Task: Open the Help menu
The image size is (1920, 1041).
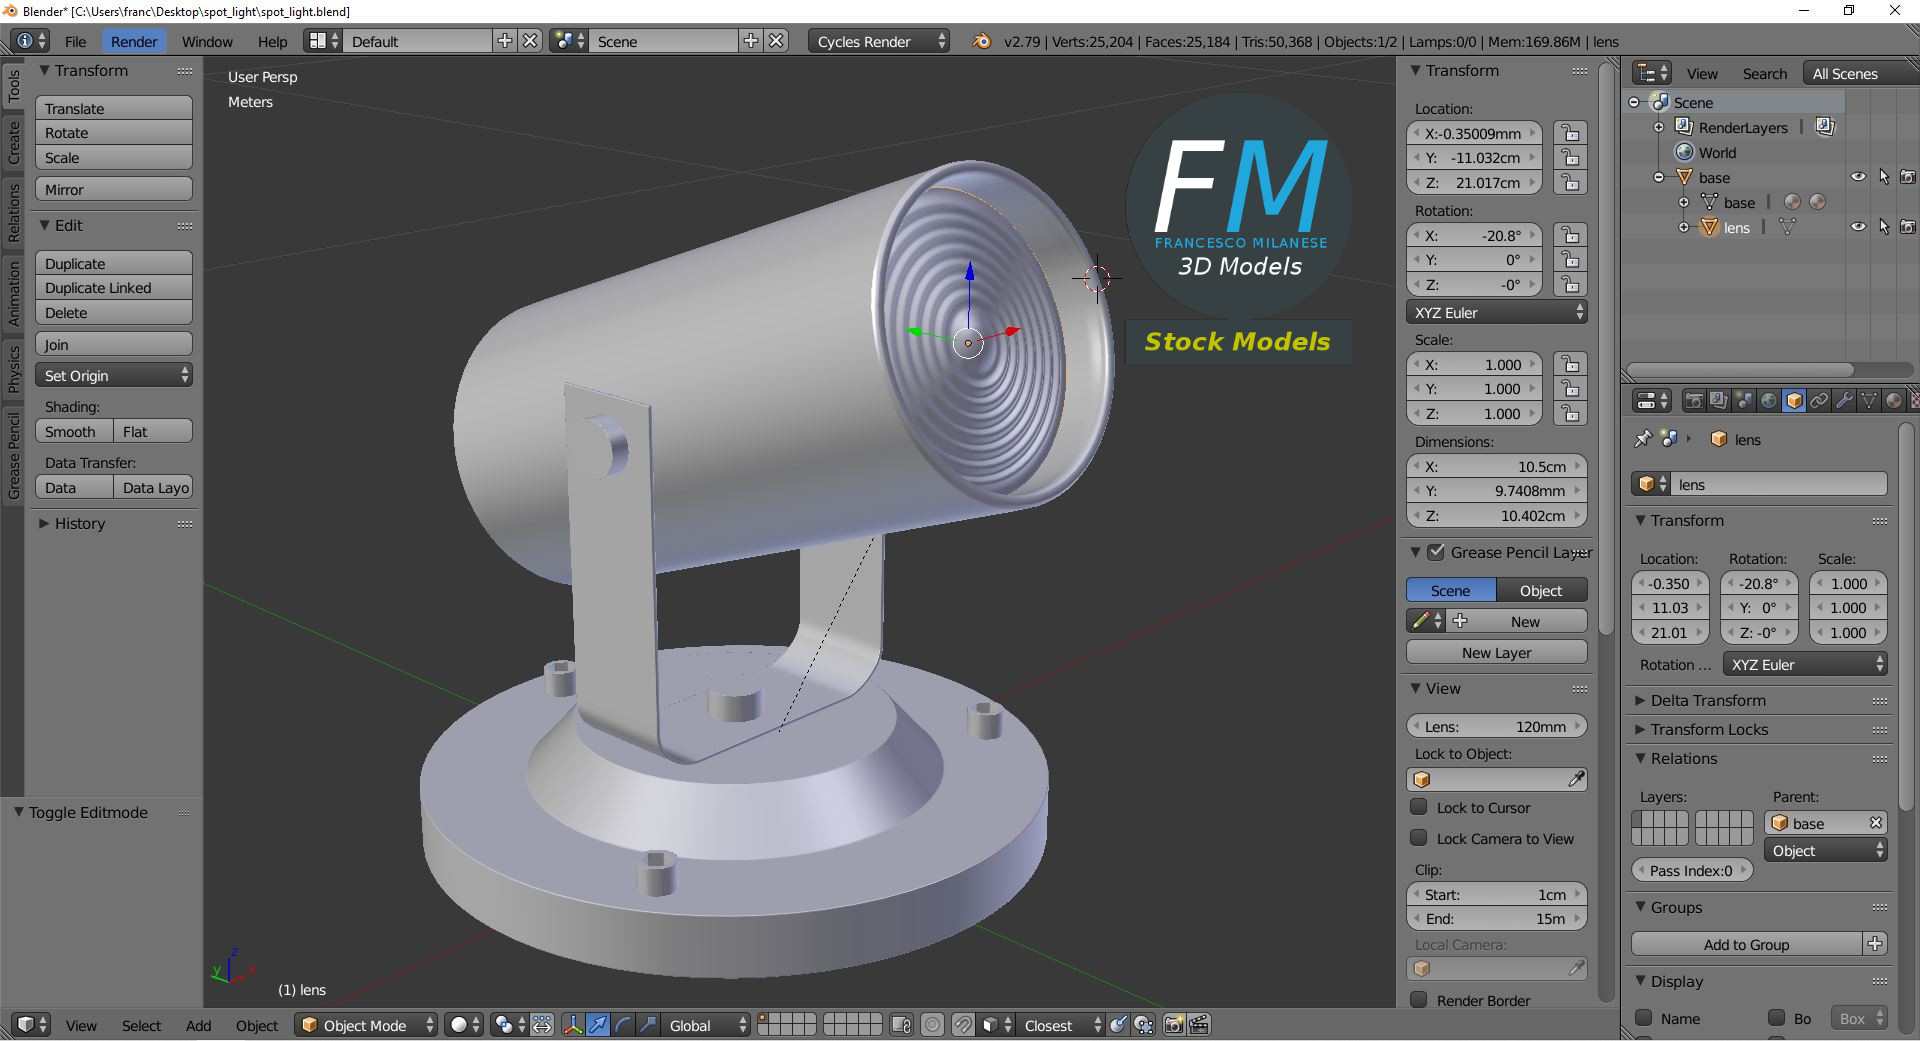Action: coord(272,41)
